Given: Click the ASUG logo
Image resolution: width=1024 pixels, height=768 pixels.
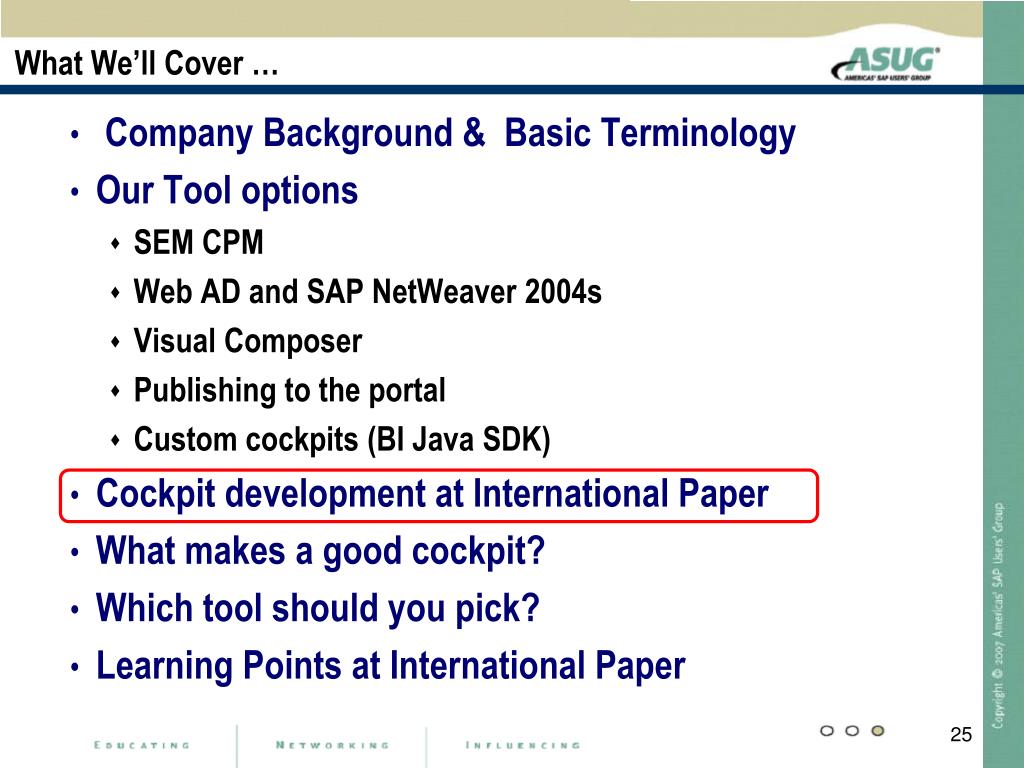Looking at the screenshot, I should [886, 63].
